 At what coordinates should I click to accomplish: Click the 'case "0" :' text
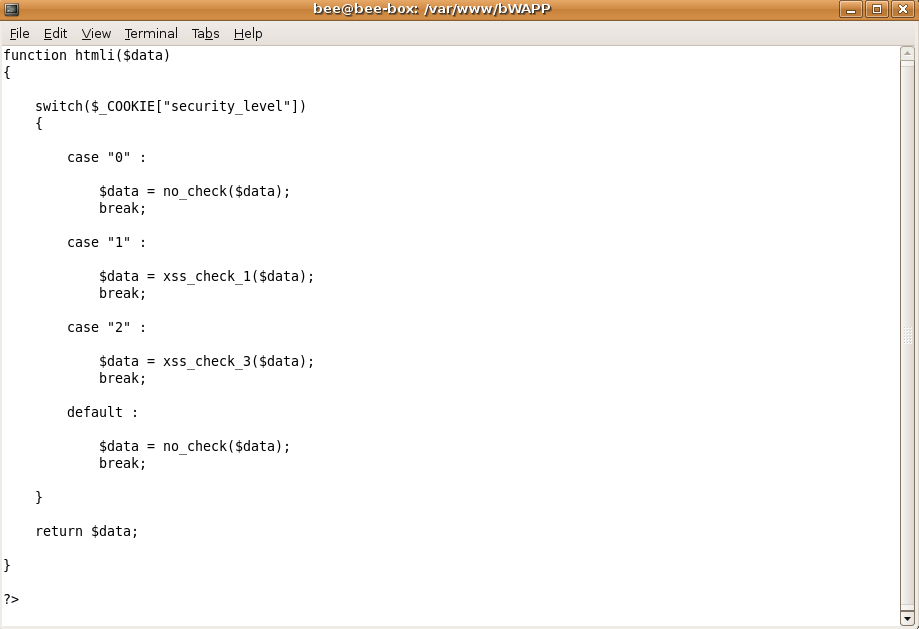tap(106, 157)
